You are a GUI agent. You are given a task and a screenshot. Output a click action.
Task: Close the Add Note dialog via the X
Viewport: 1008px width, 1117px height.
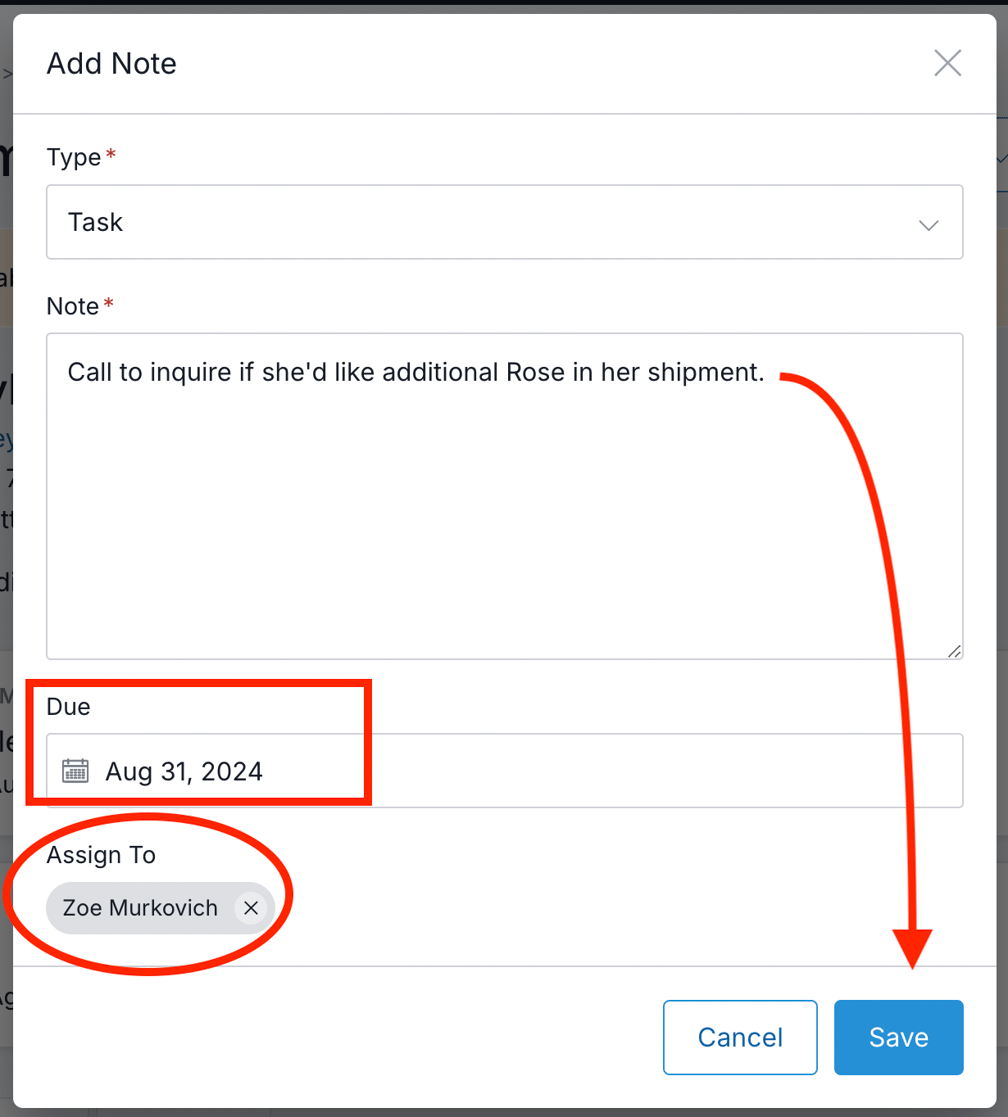point(947,62)
